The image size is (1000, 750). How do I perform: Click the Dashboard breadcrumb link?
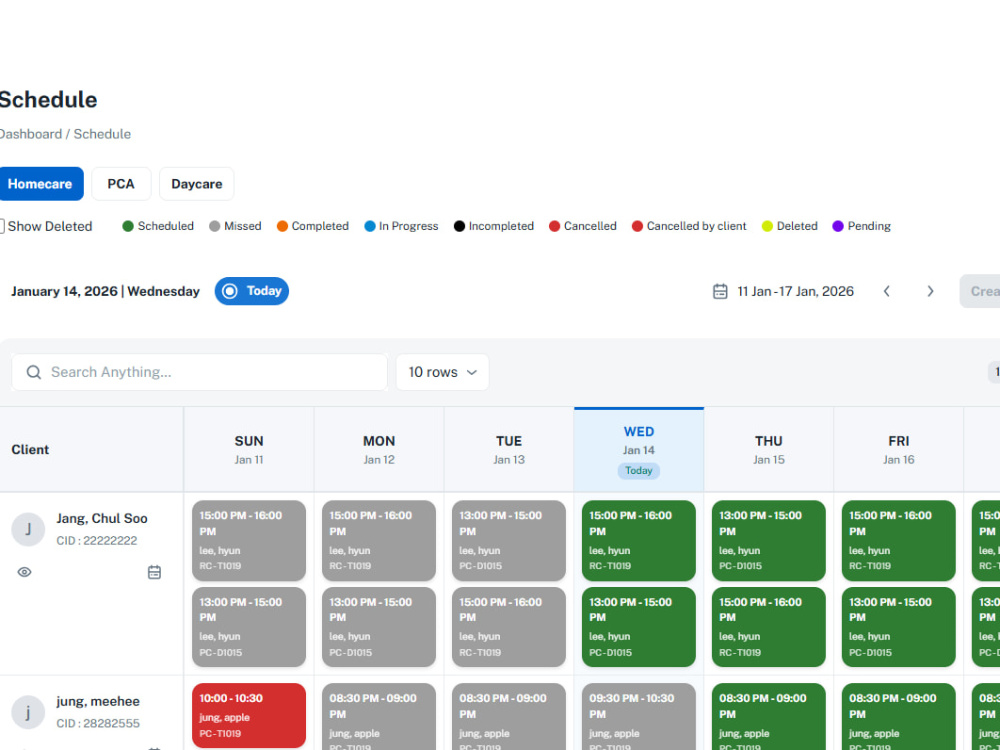click(31, 134)
